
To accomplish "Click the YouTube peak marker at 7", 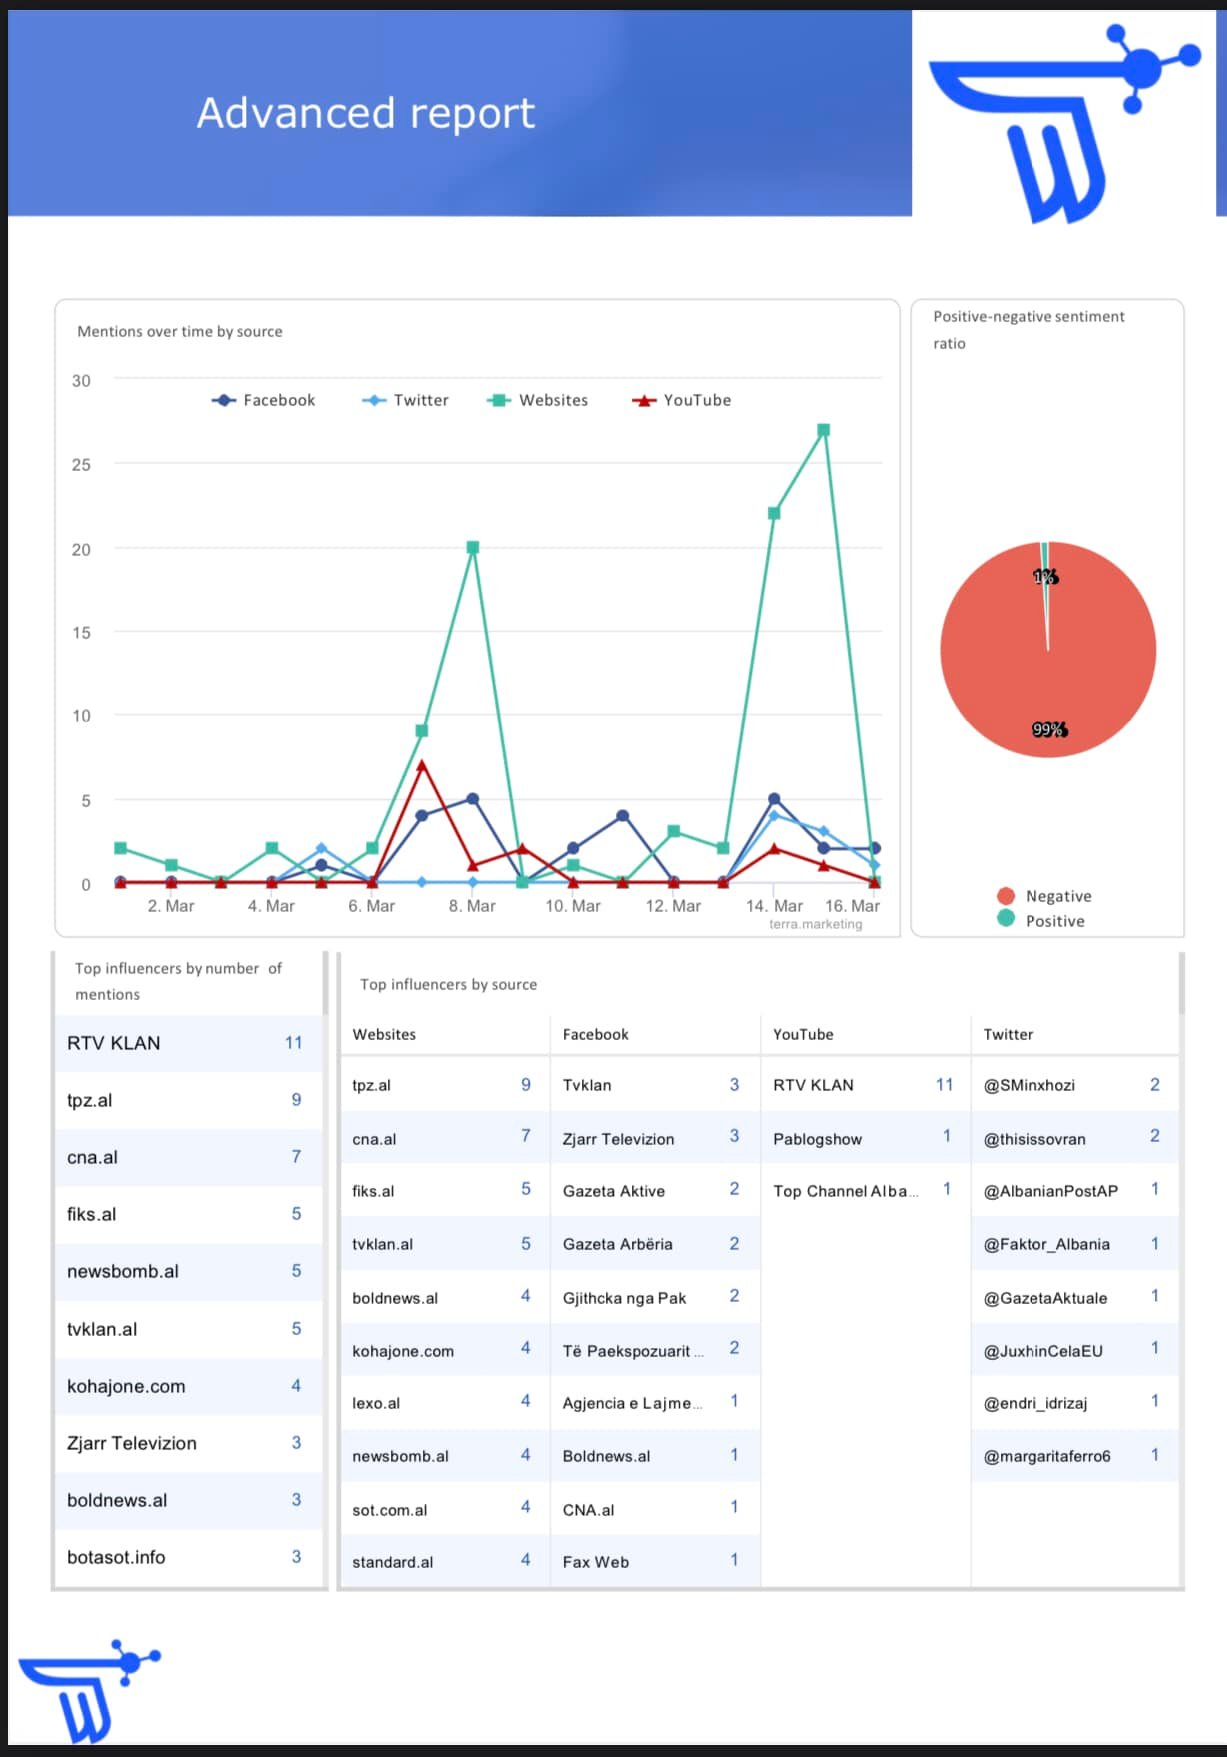I will [x=422, y=765].
